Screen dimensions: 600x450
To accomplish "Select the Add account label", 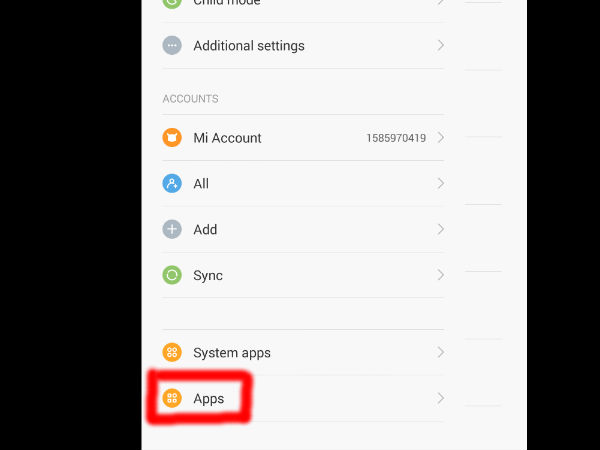I will click(x=205, y=230).
